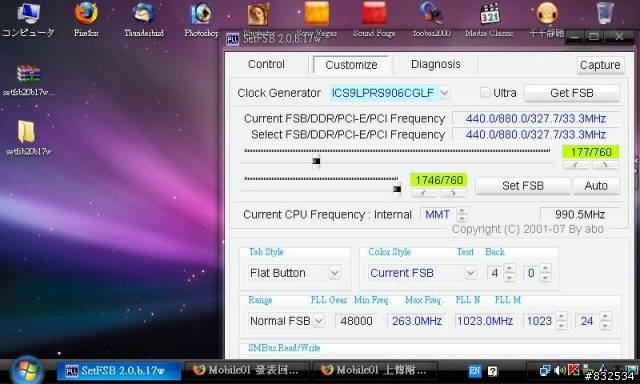Screen dimensions: 640x384
Task: Open the setfsb20b17w archive file icon
Action: pyautogui.click(x=29, y=80)
